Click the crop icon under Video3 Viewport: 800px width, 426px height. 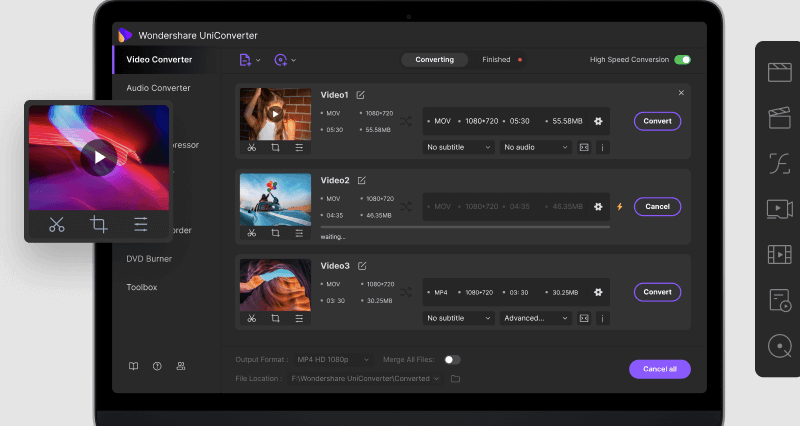coord(276,318)
